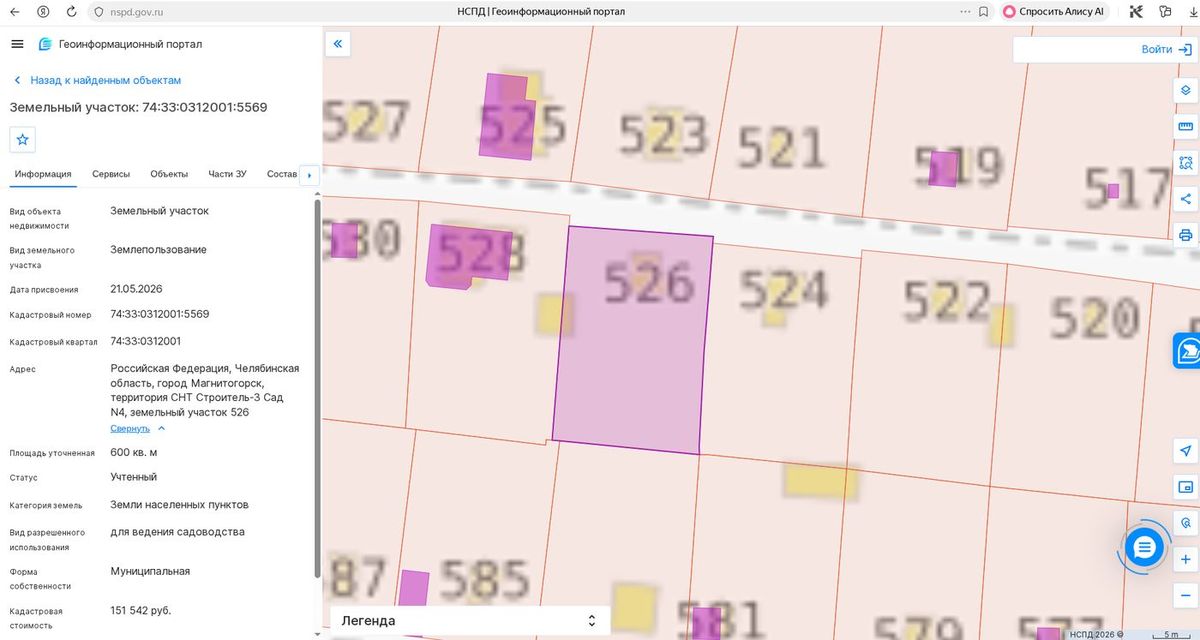
Task: Open the Yandex home button
Action: [43, 12]
